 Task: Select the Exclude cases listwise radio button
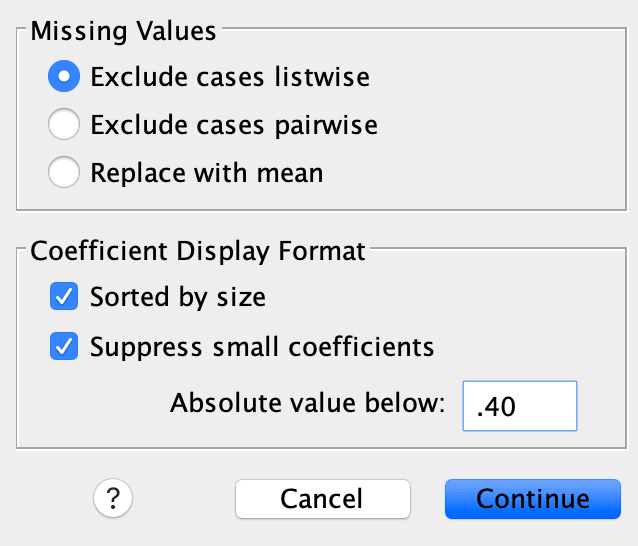pos(64,76)
